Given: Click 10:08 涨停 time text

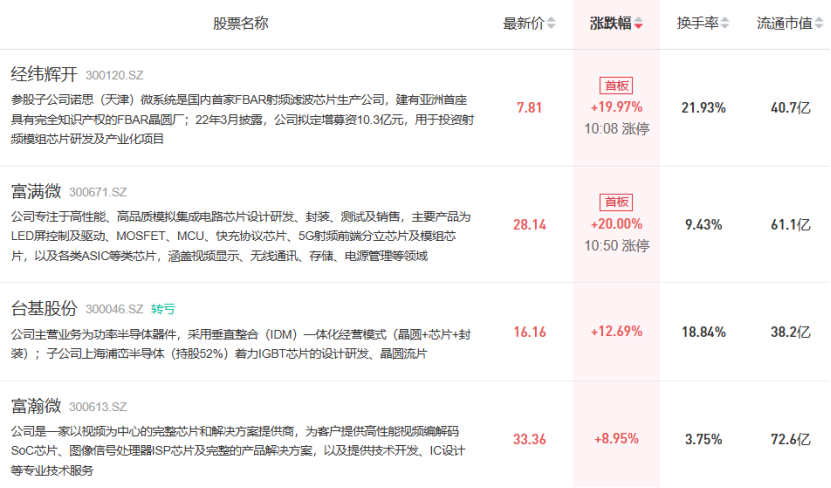Looking at the screenshot, I should point(616,129).
